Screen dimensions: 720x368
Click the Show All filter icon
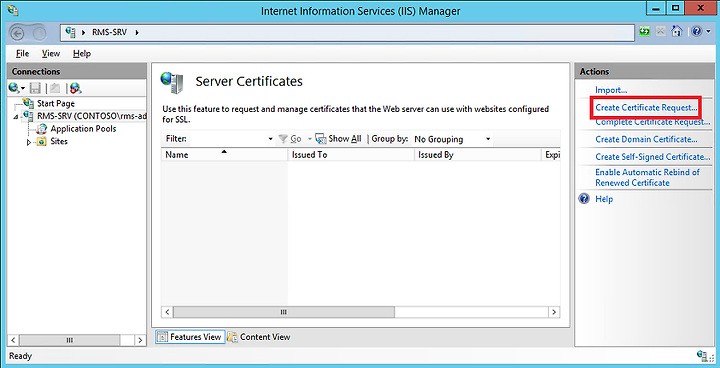tap(321, 139)
